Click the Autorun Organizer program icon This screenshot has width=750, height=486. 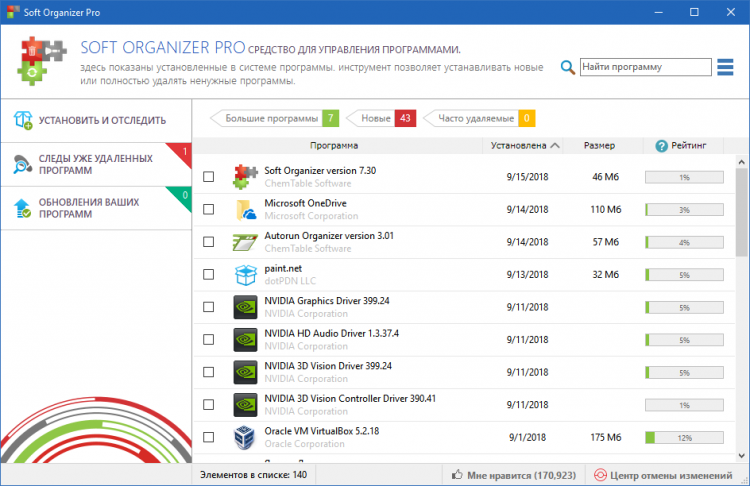coord(245,242)
